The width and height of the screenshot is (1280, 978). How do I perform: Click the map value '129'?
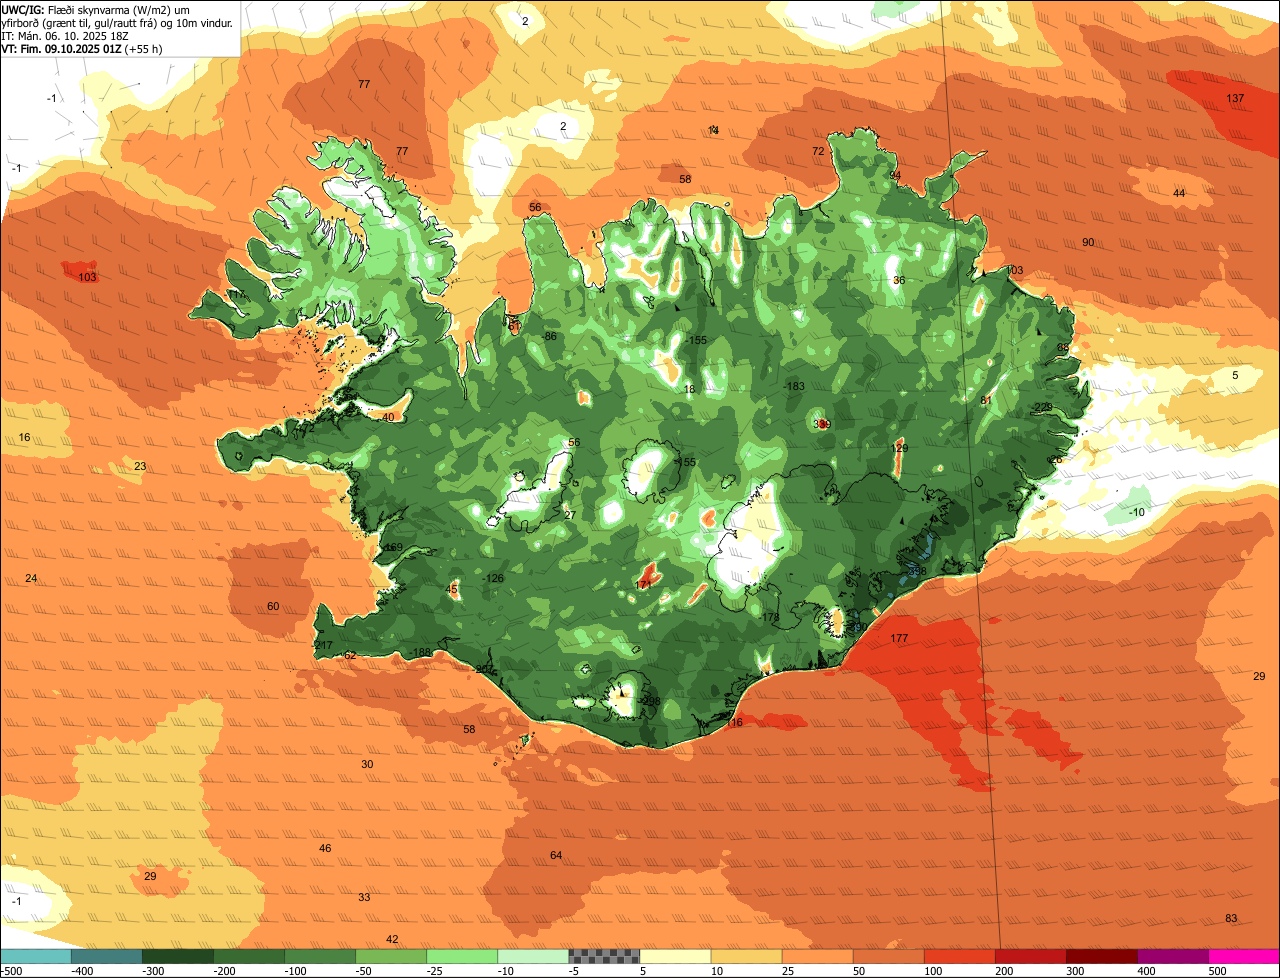(900, 449)
